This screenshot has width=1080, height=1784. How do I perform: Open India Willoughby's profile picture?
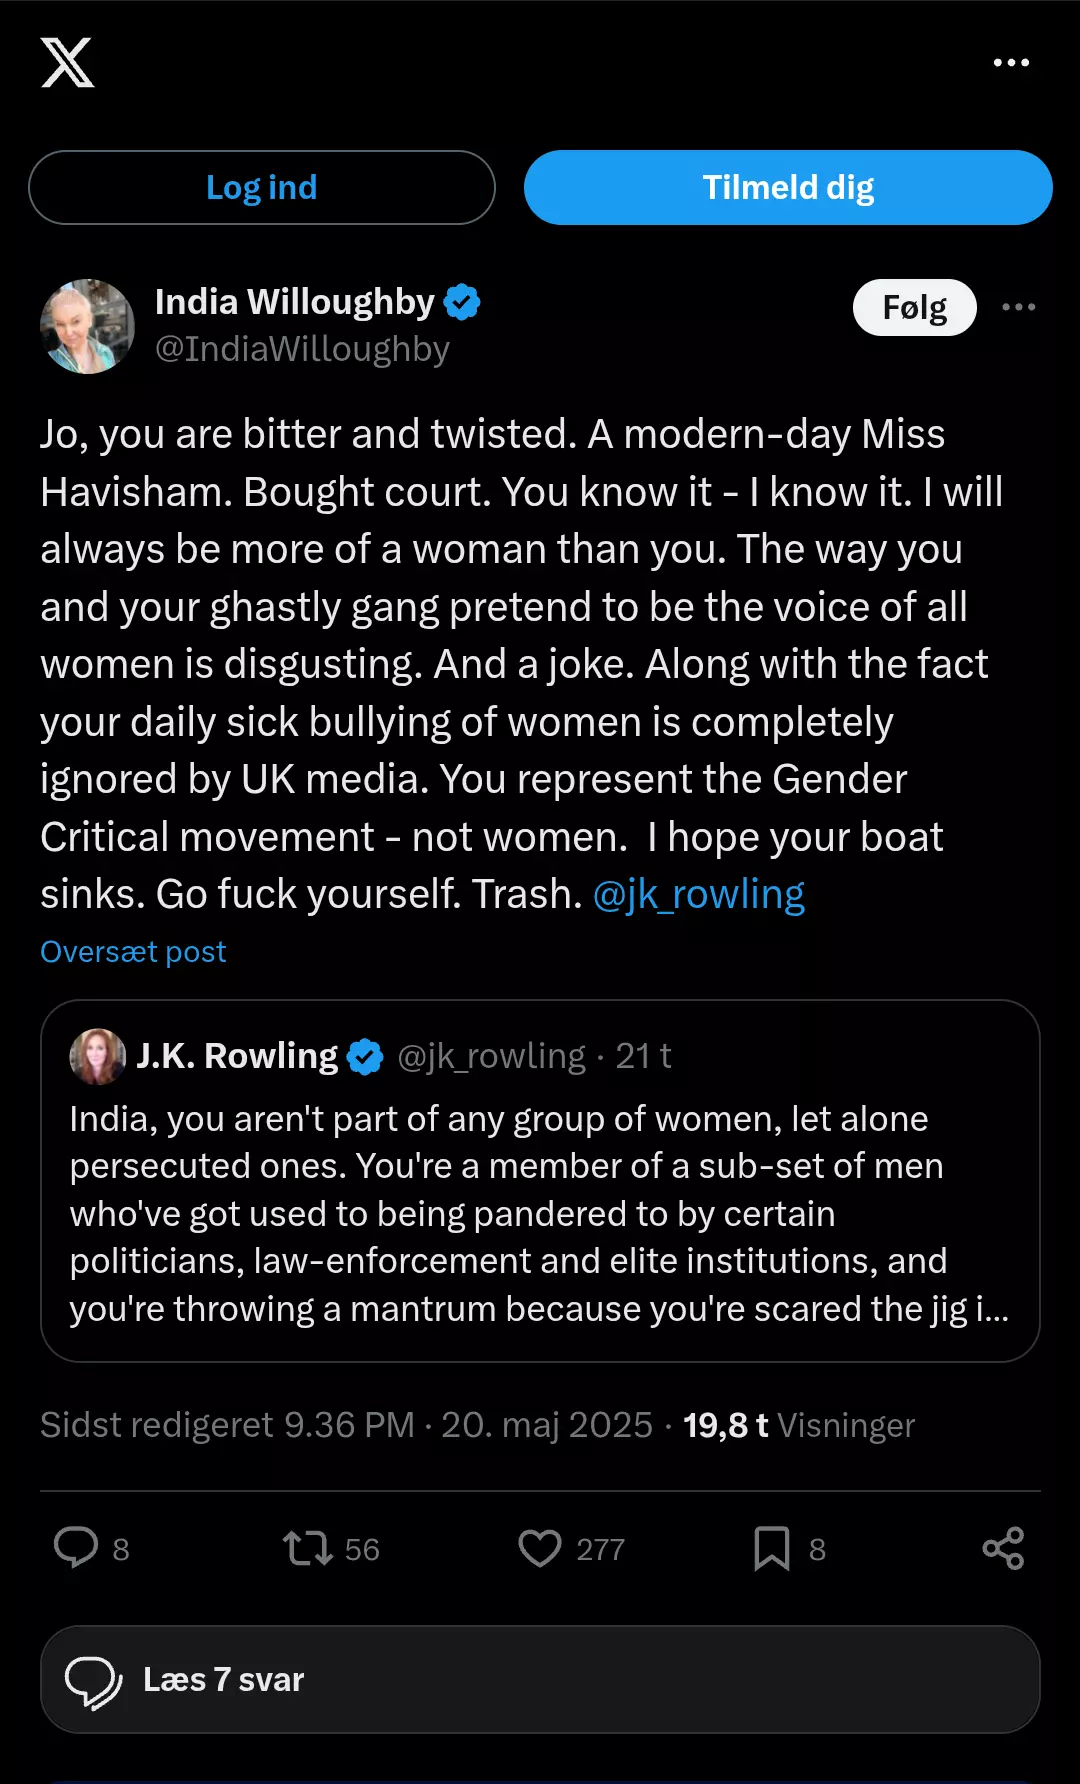pyautogui.click(x=87, y=327)
